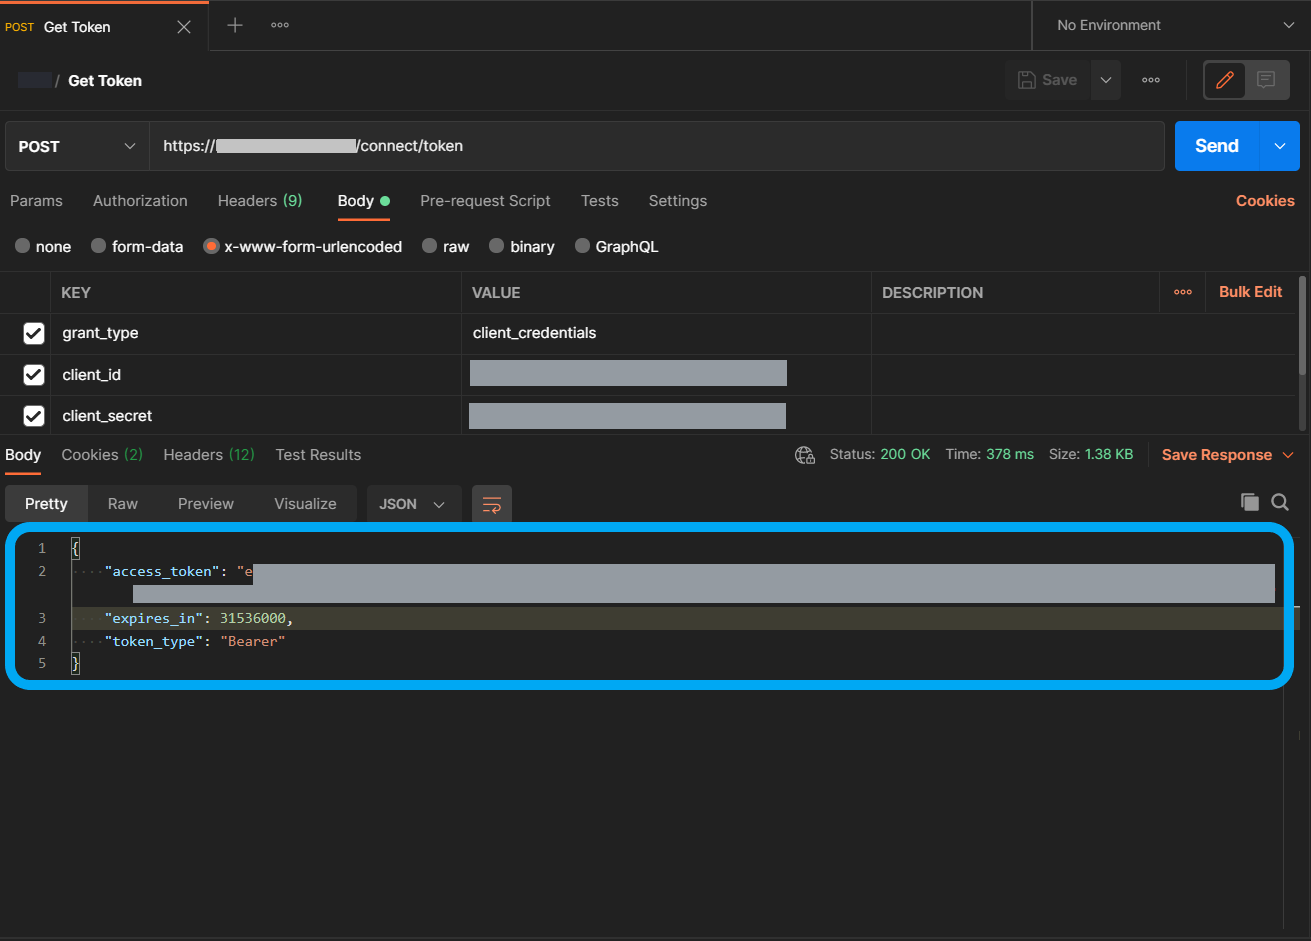Uncheck the grant_type row checkbox
The image size is (1311, 941).
(x=34, y=333)
